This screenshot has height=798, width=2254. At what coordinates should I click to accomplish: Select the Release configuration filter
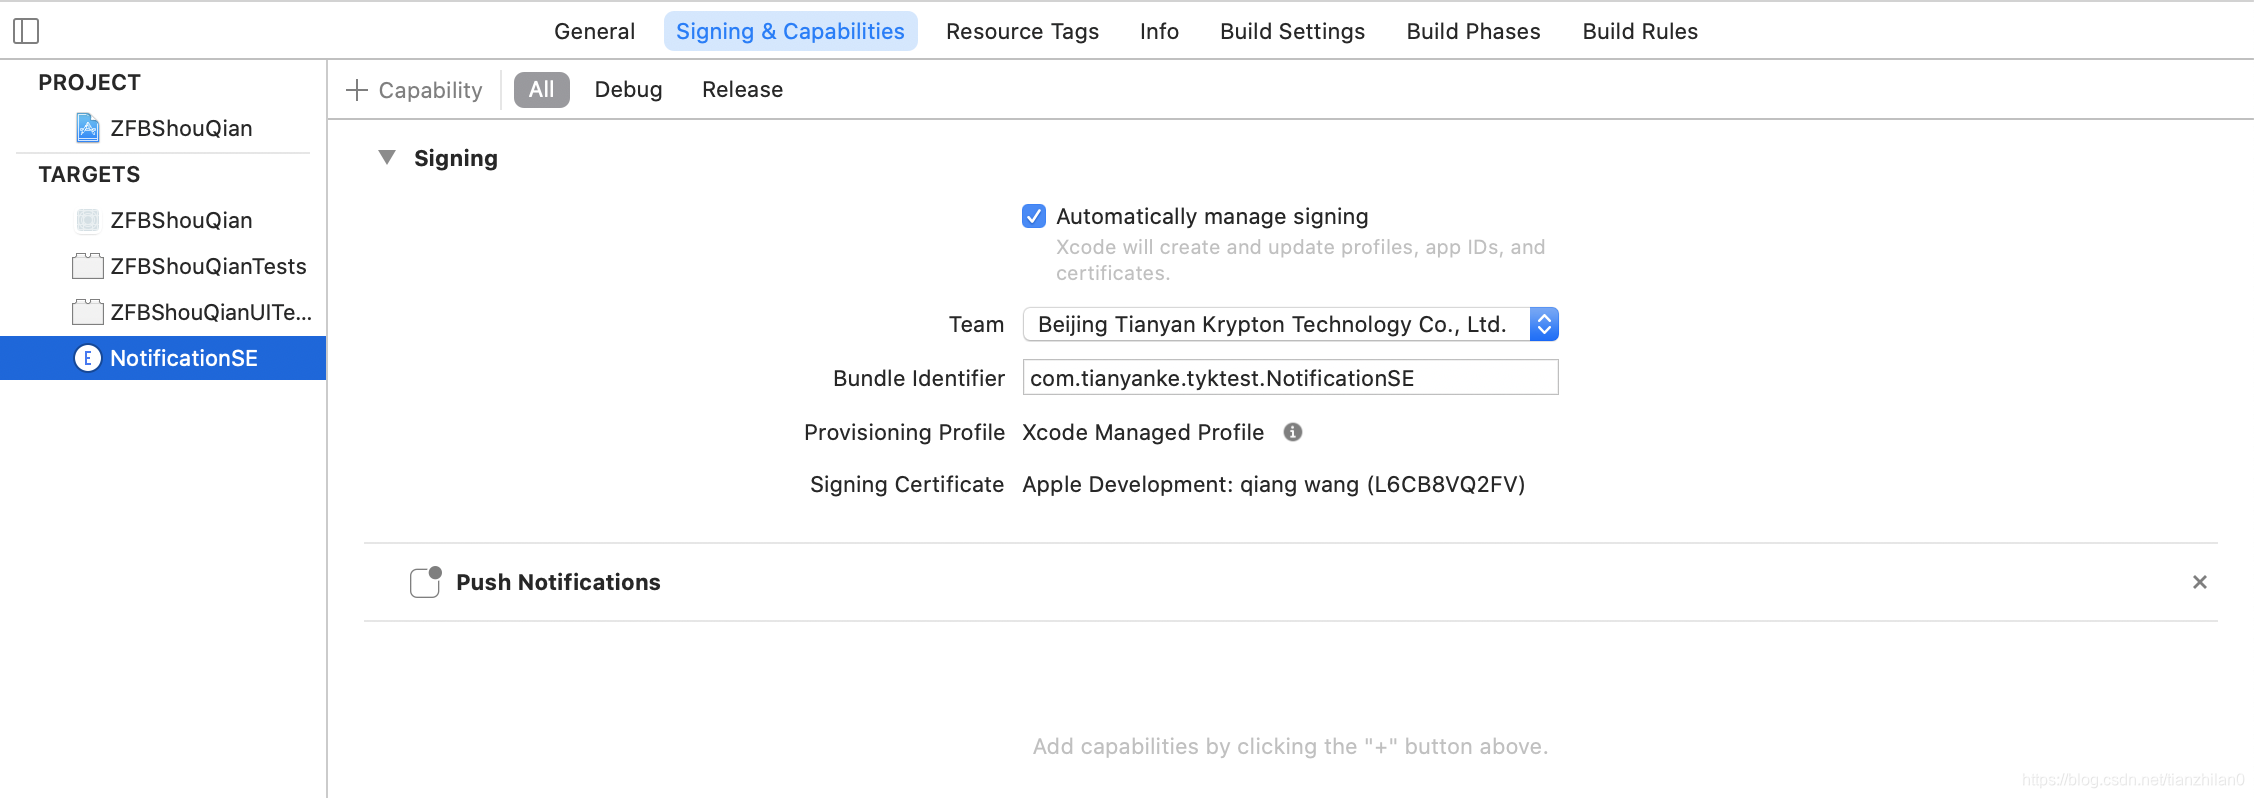click(x=742, y=90)
